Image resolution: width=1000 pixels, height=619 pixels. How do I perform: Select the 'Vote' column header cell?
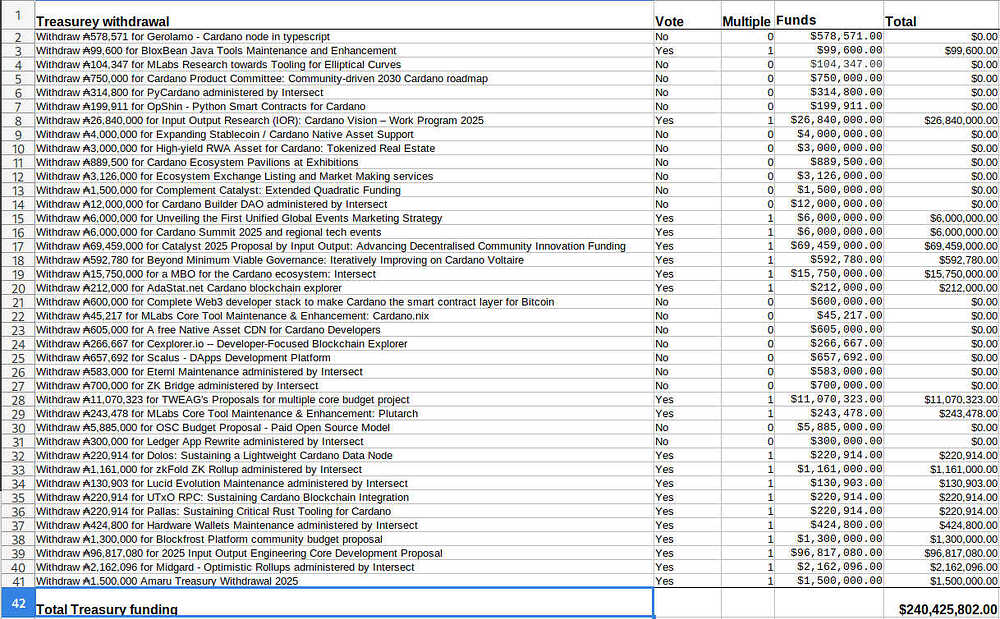click(687, 15)
